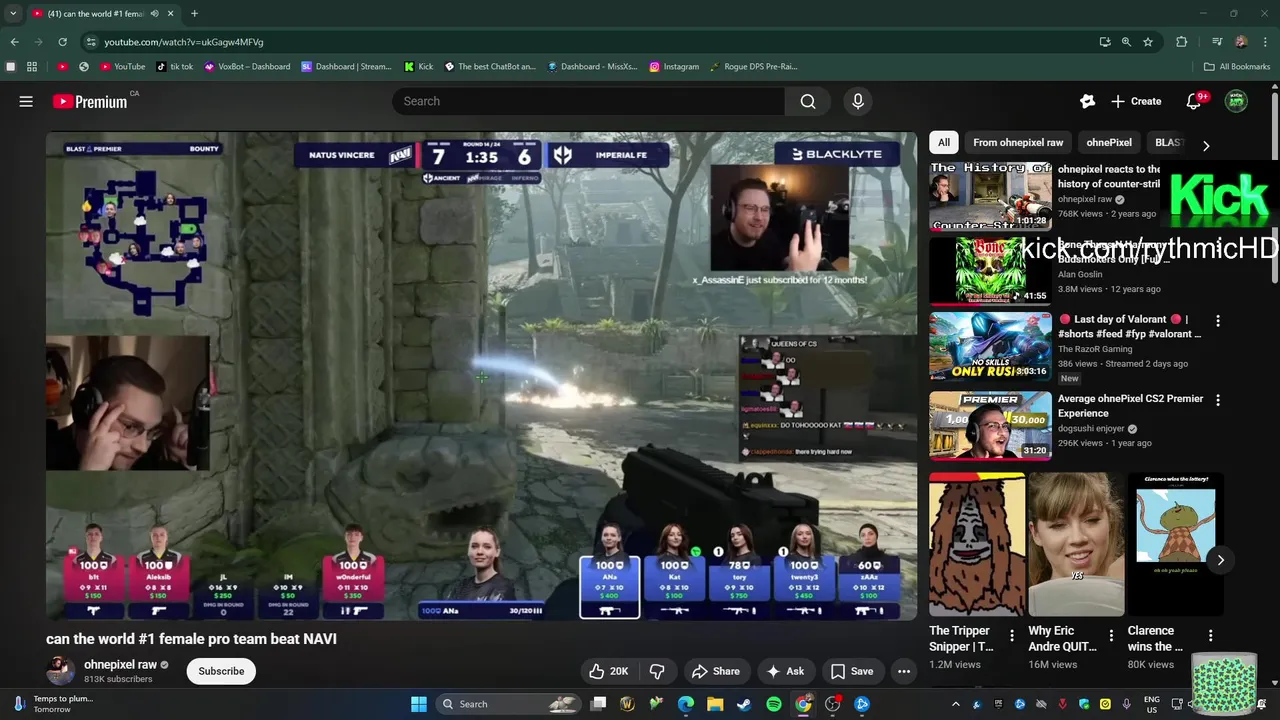Viewport: 1280px width, 720px height.
Task: Open Steam from the taskbar
Action: (x=744, y=704)
